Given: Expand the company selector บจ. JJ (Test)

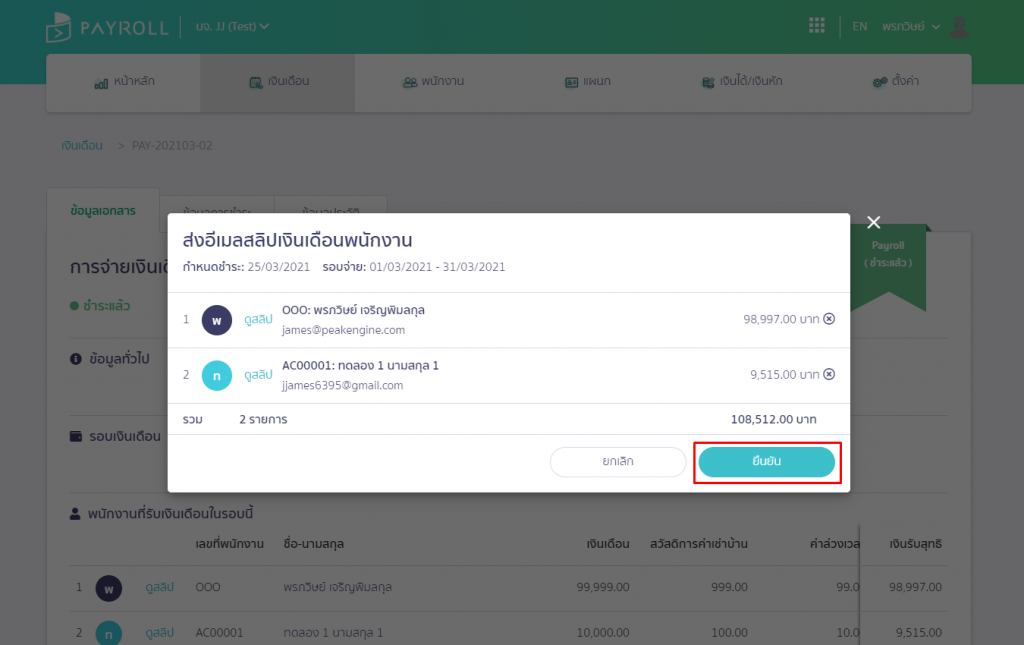Looking at the screenshot, I should tap(232, 27).
